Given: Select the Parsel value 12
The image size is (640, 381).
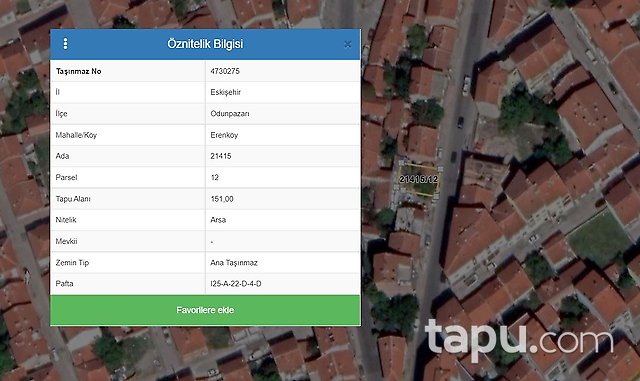Looking at the screenshot, I should point(215,178).
